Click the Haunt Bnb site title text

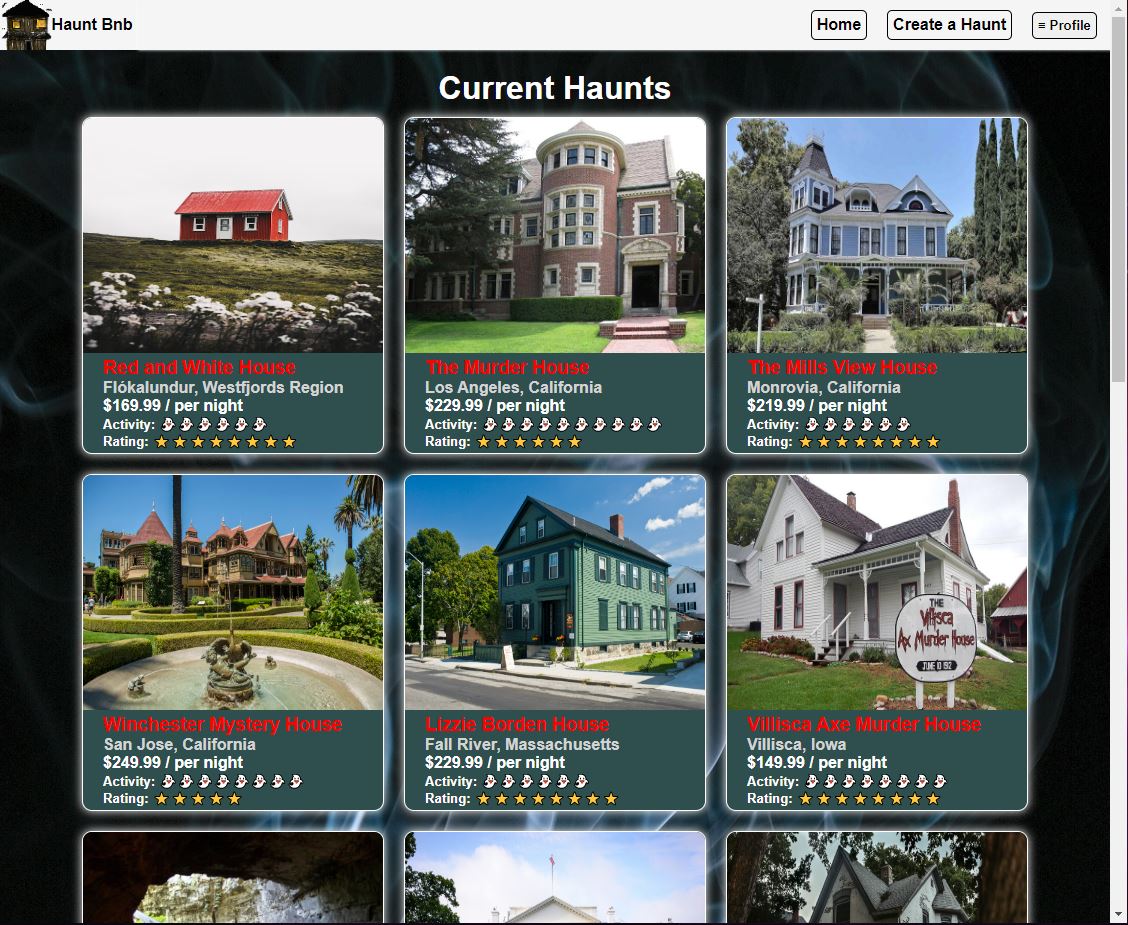(92, 24)
